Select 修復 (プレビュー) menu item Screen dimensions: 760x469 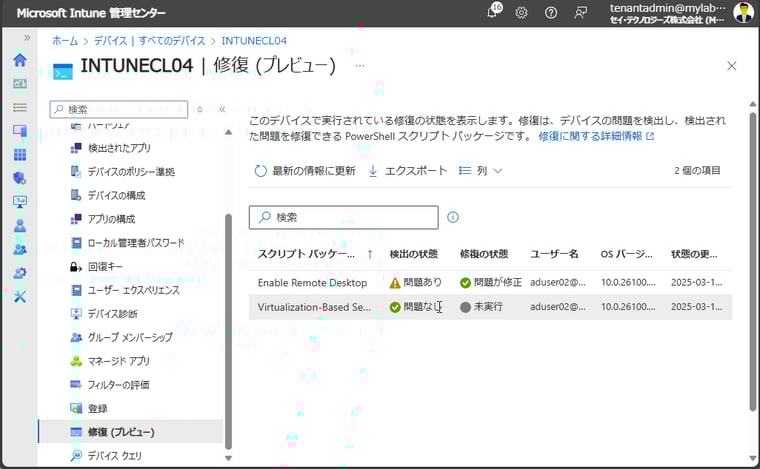pos(131,432)
